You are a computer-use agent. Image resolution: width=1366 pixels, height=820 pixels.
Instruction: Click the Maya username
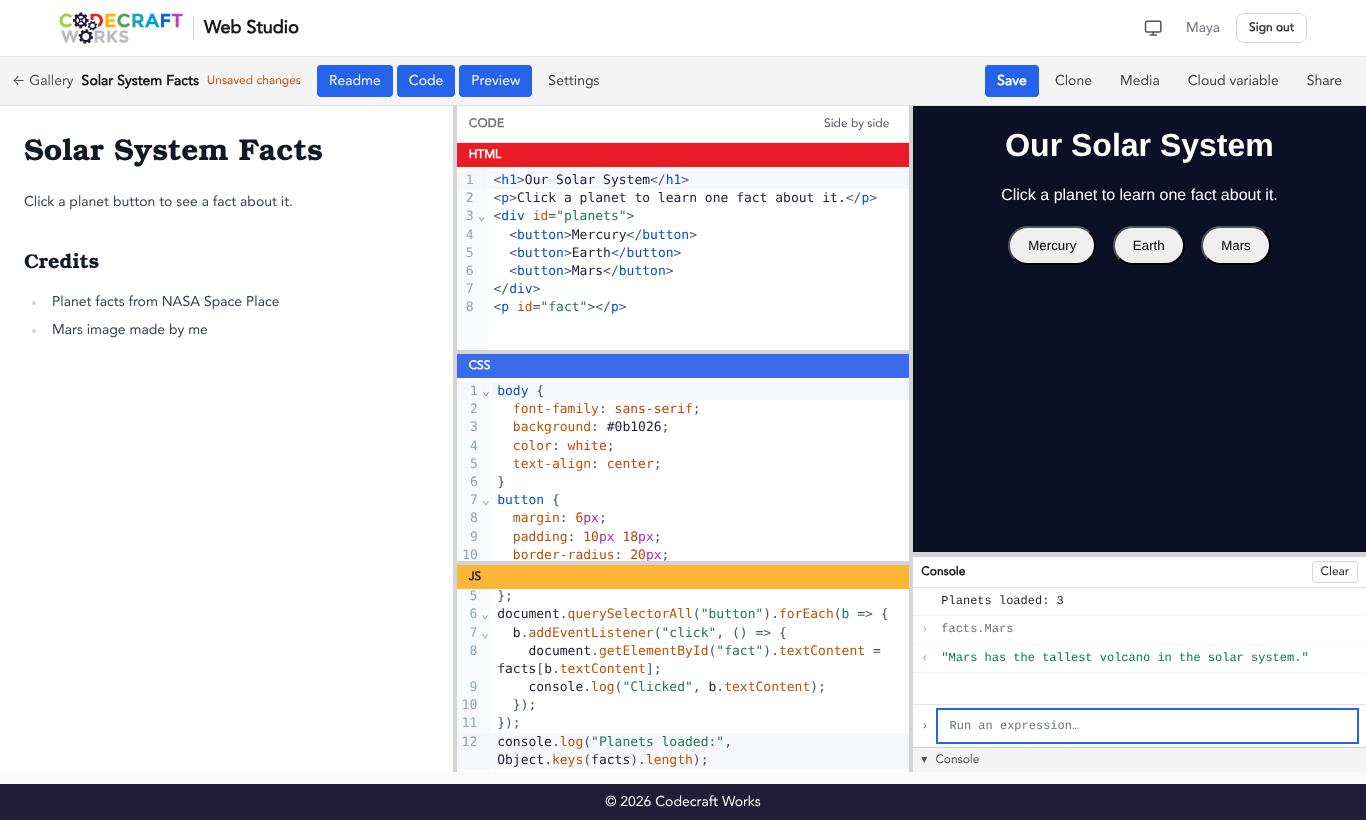click(x=1203, y=28)
